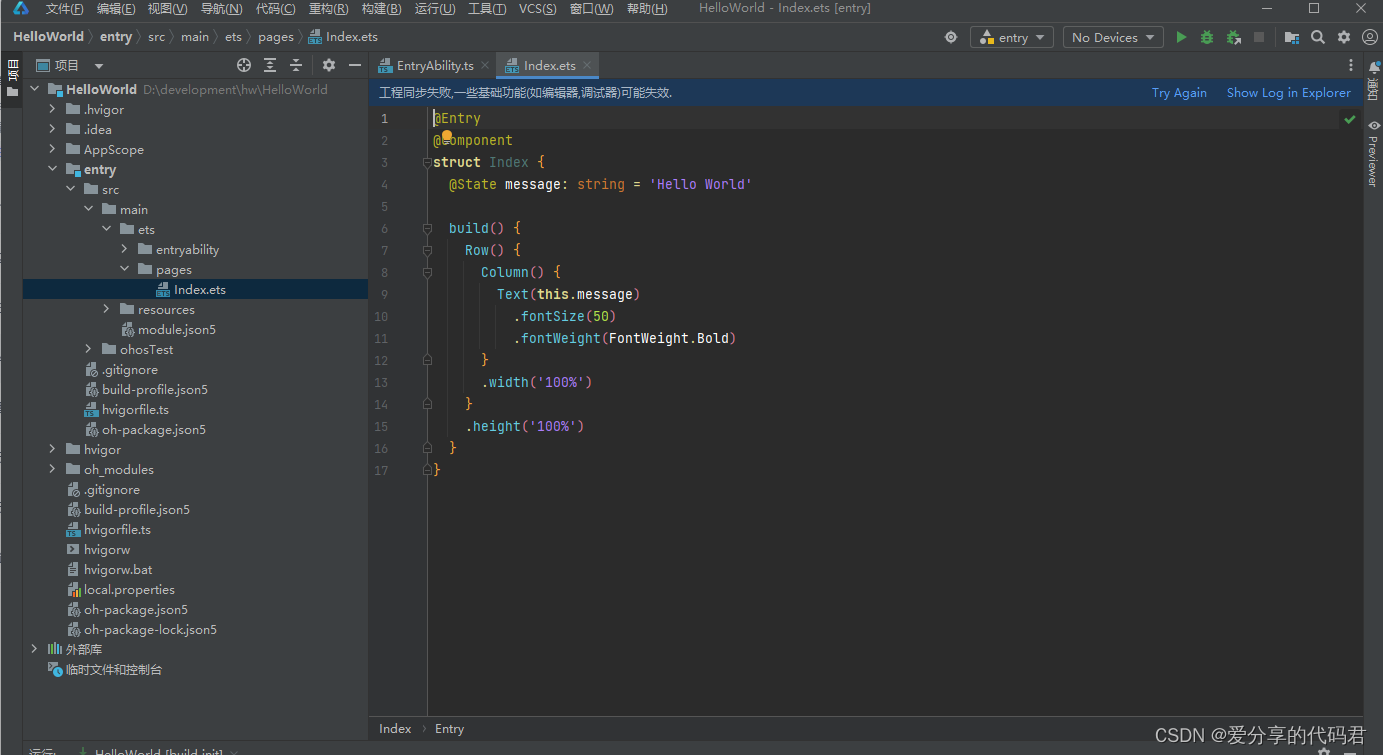Expand the resources folder
Screen dimensions: 1383x755
point(107,309)
